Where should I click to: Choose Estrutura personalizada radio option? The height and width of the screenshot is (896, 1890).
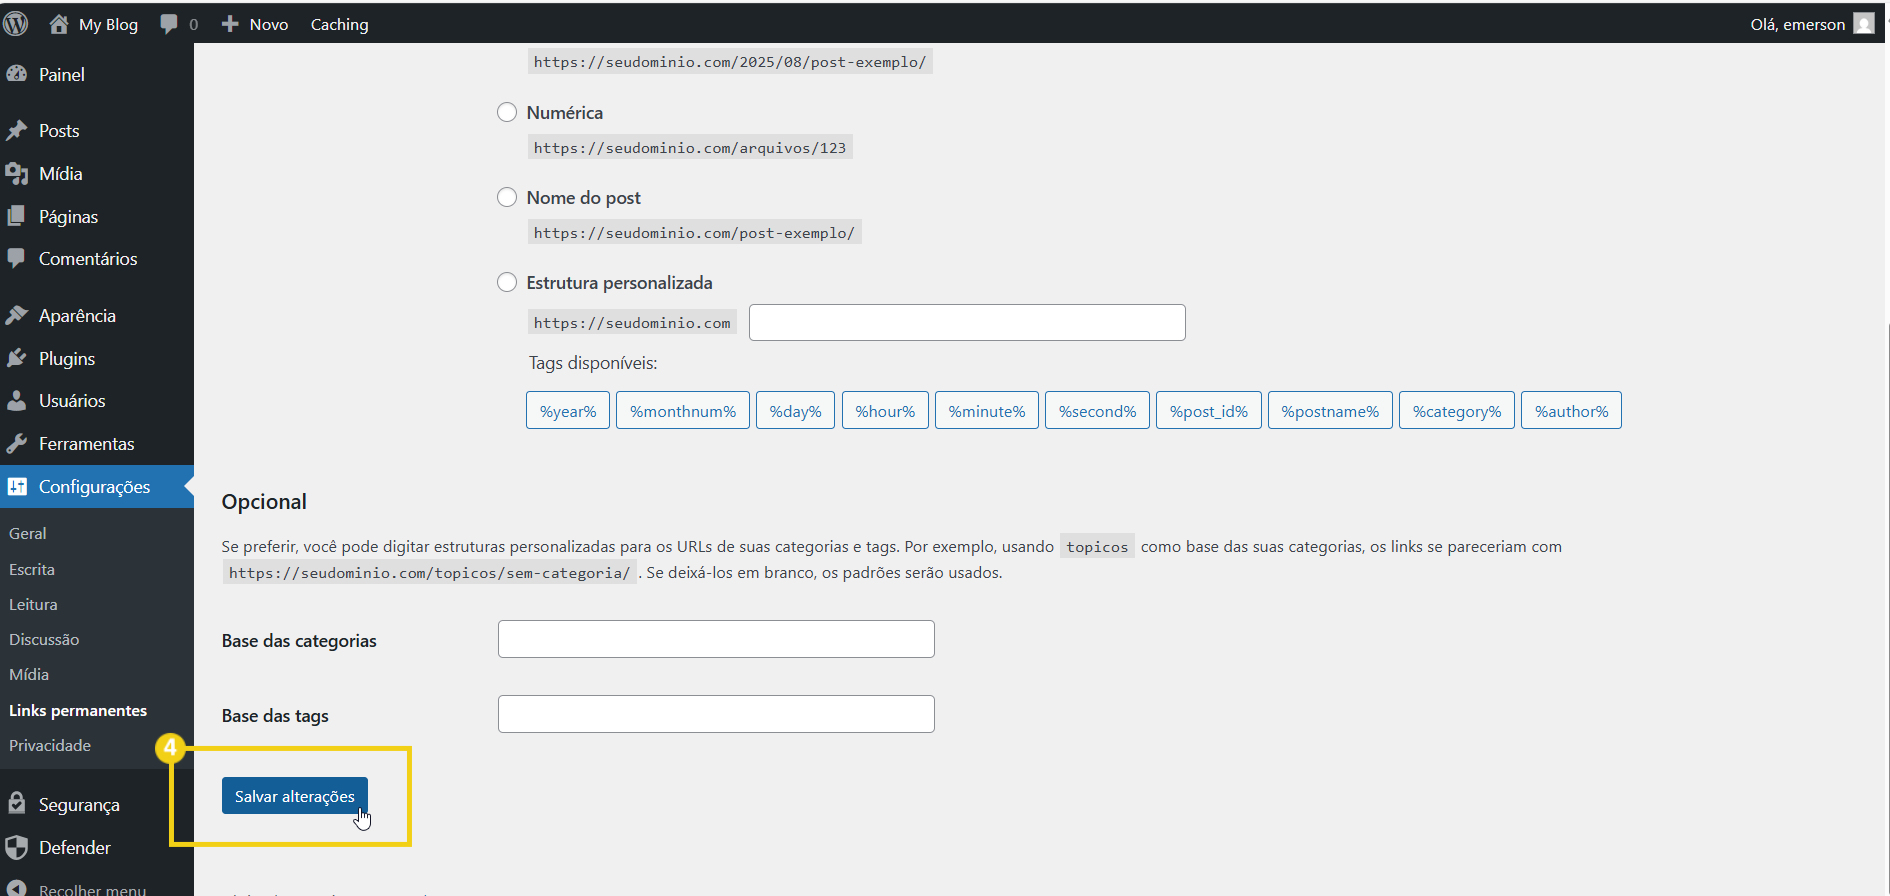point(507,283)
